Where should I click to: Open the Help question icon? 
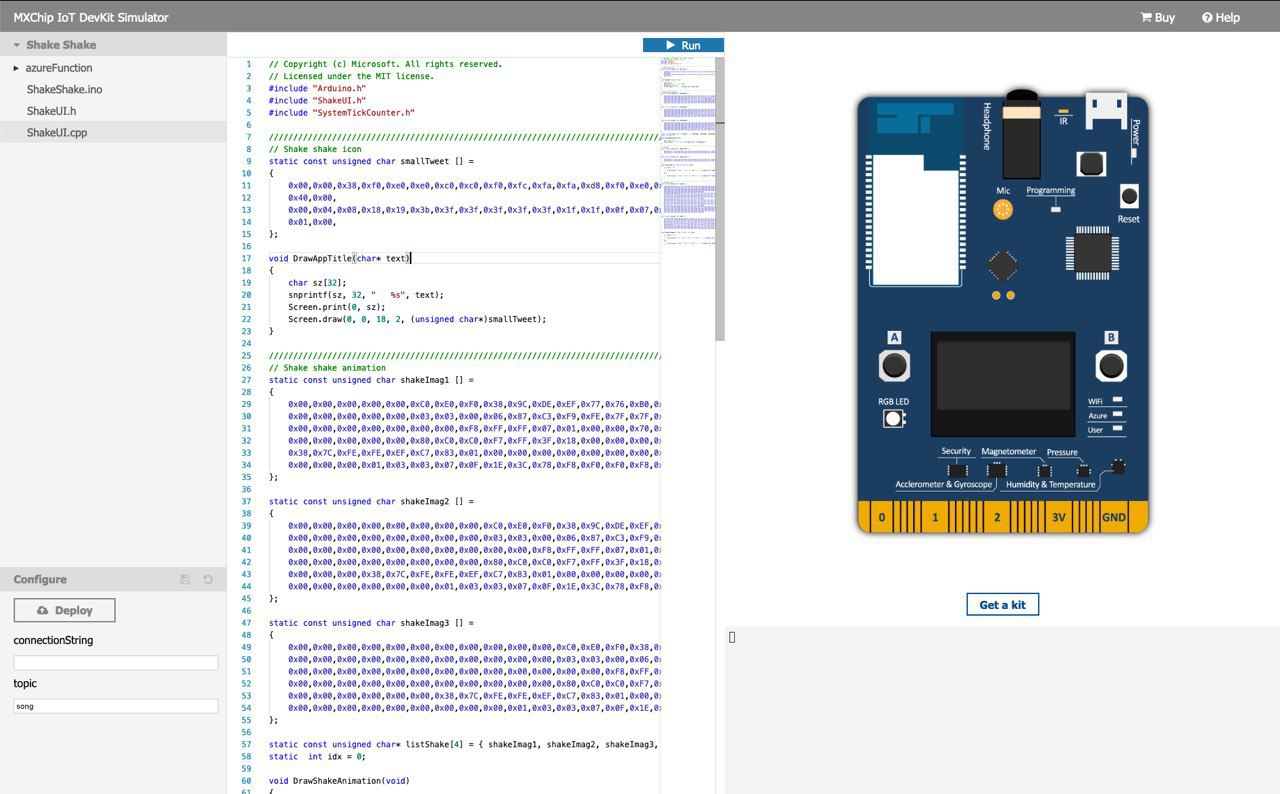(x=1207, y=17)
